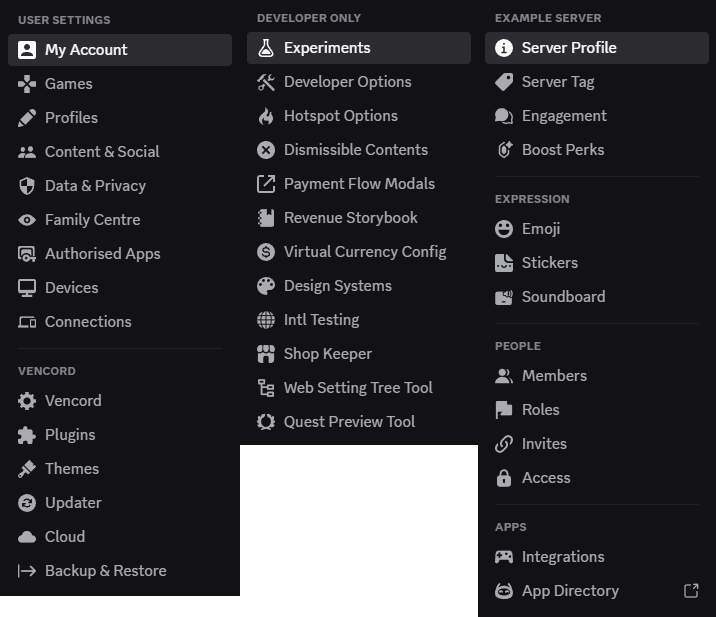
Task: Click the Experiments flask icon
Action: [x=266, y=48]
